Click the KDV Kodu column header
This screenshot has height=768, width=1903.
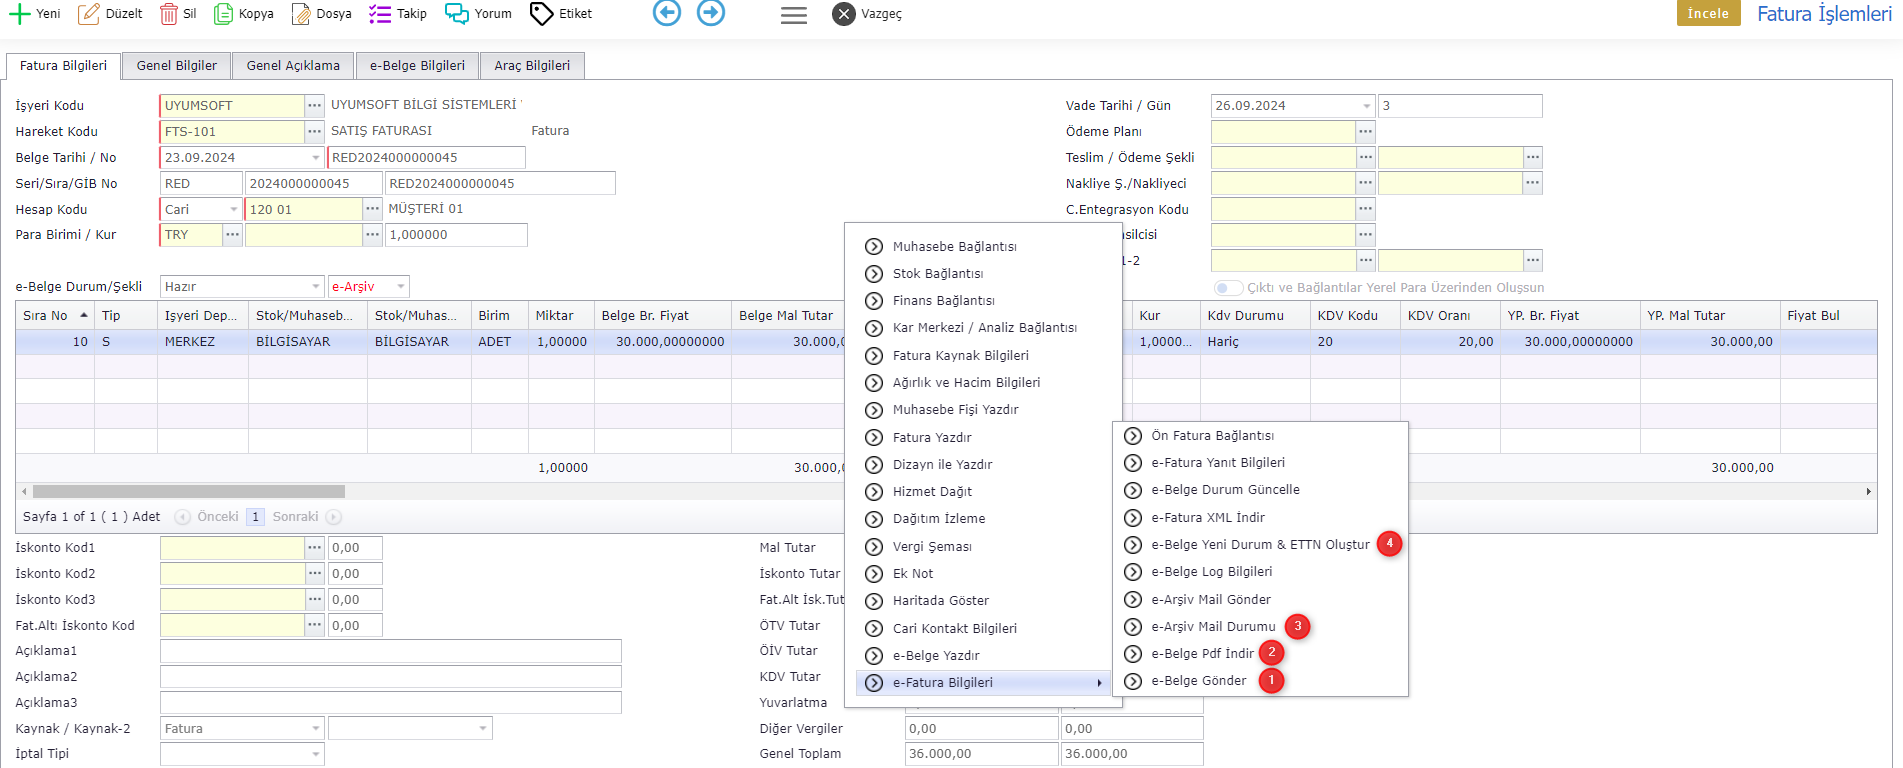1354,315
